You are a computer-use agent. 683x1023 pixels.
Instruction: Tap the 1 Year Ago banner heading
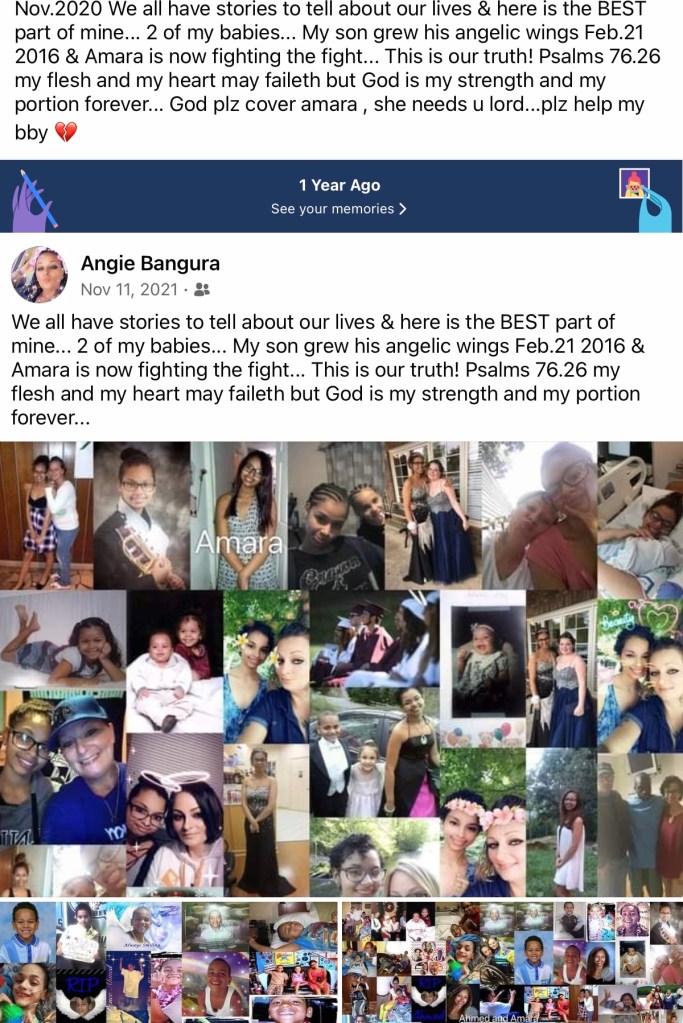click(x=339, y=185)
